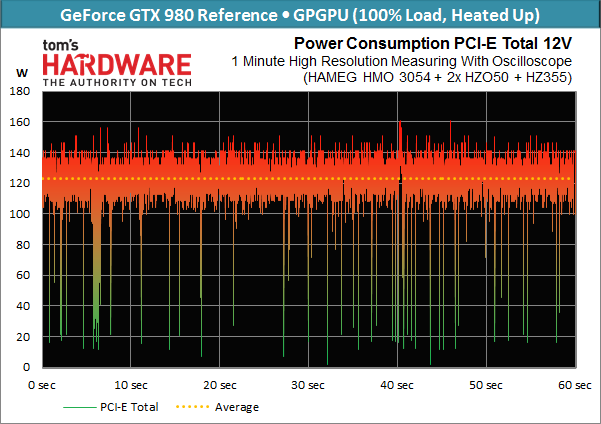
Task: Click the chart title 'GeForce GTX 980 Reference'
Action: [x=169, y=15]
